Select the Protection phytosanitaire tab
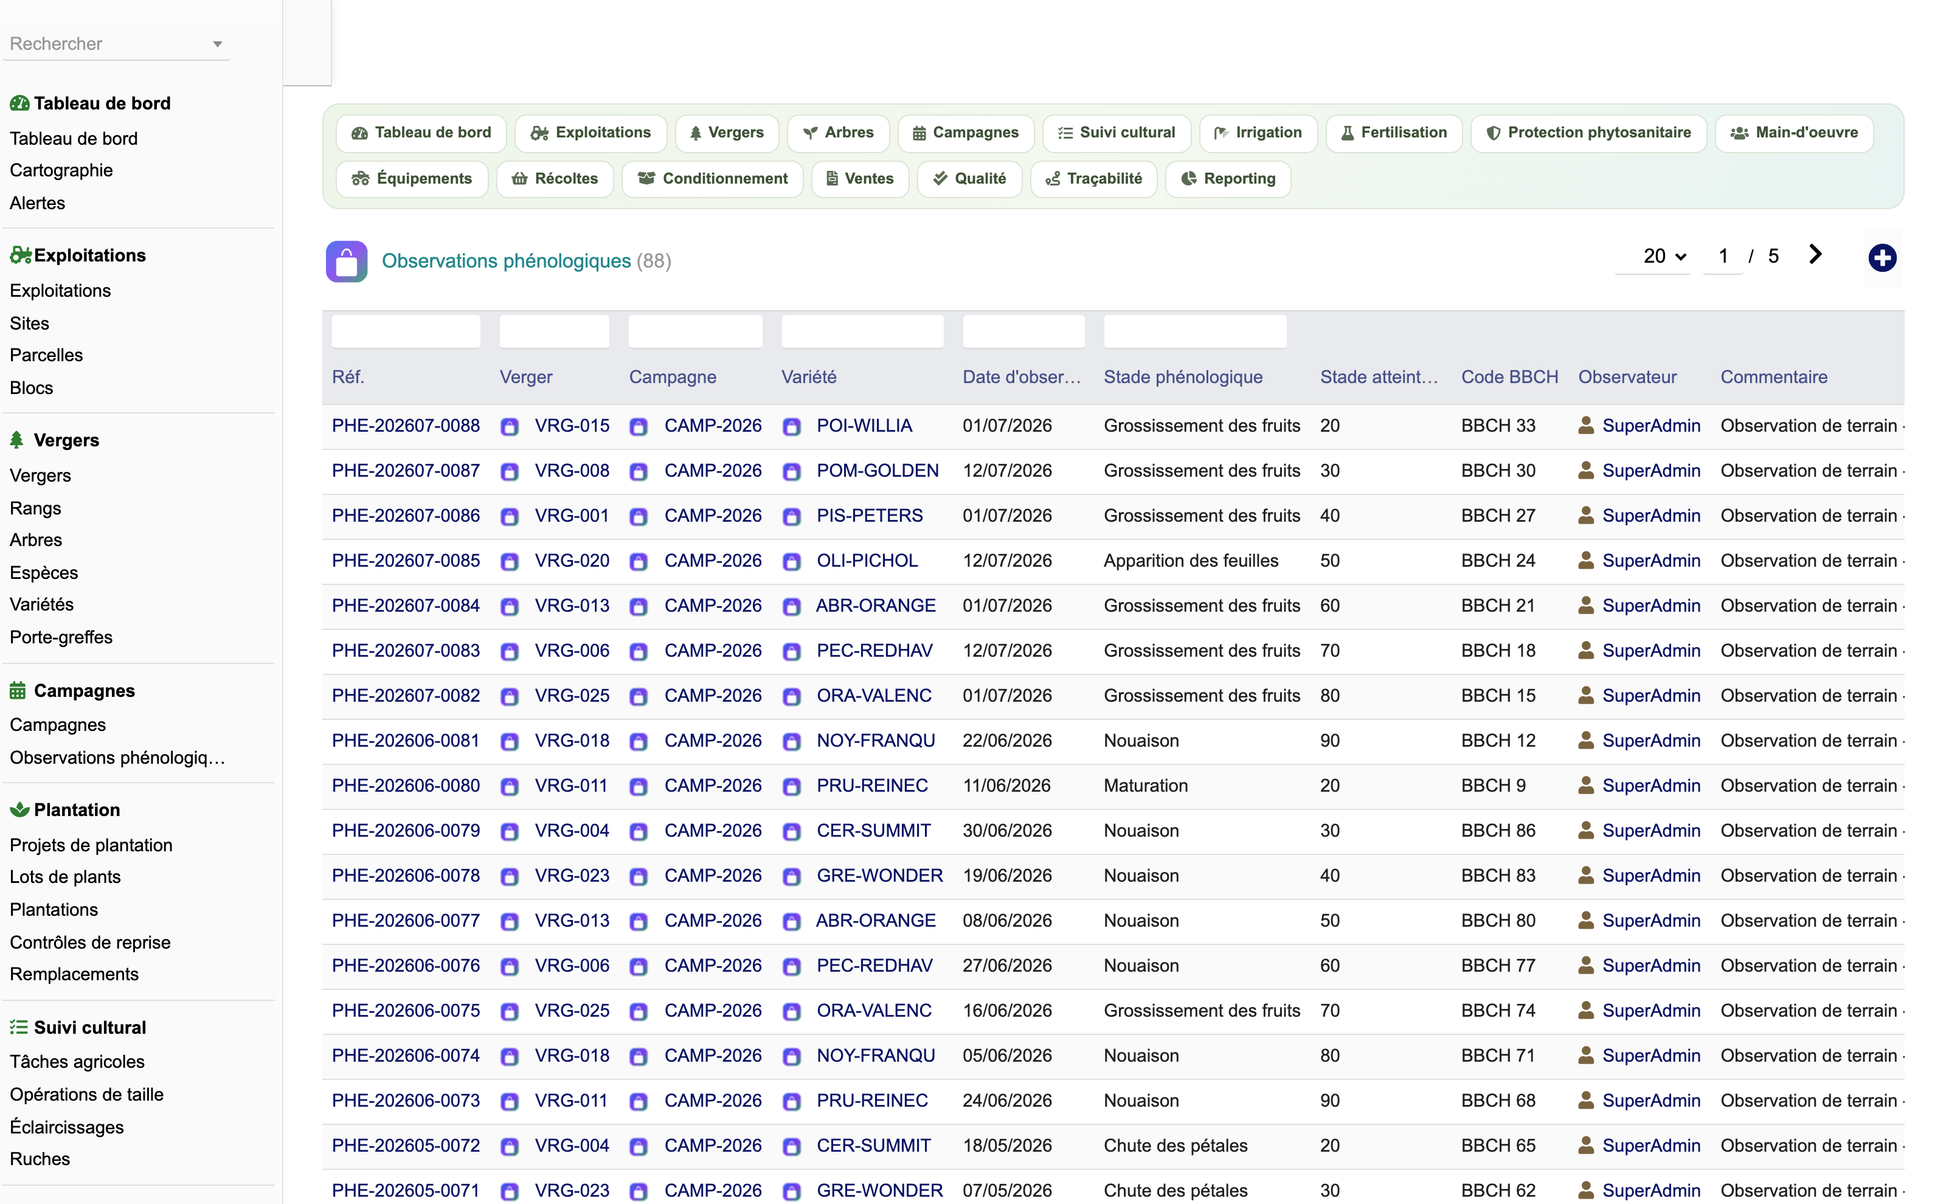The height and width of the screenshot is (1204, 1946). coord(1588,133)
